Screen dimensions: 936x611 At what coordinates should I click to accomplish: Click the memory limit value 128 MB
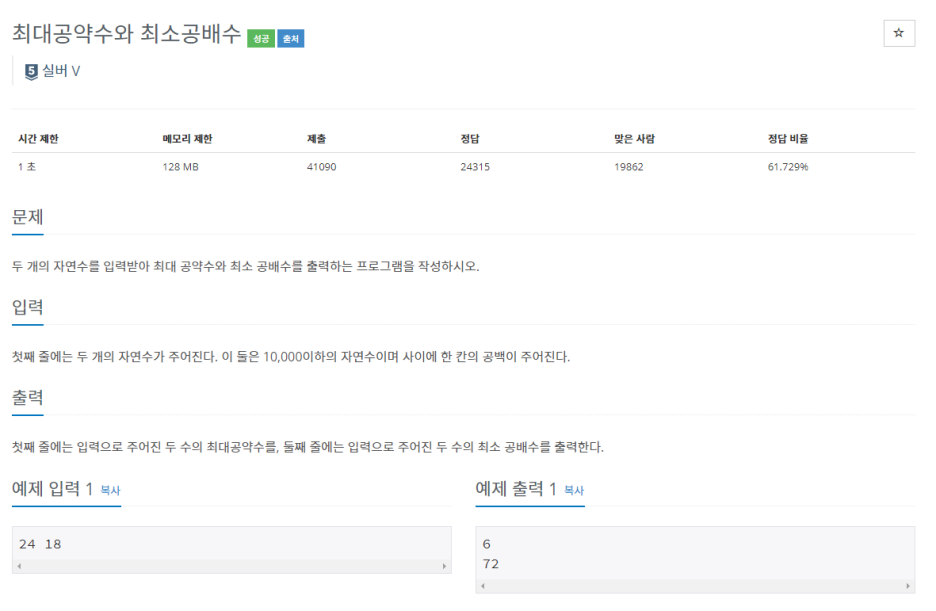pyautogui.click(x=180, y=167)
